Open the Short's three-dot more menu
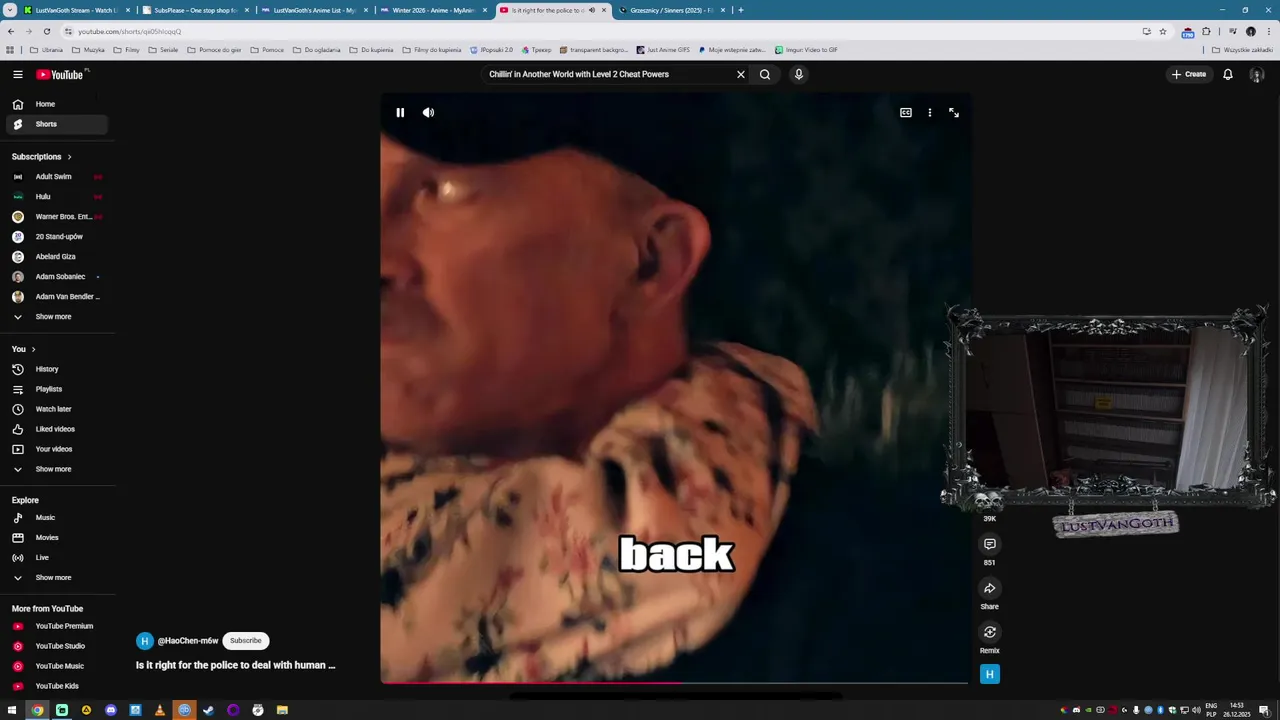 [930, 113]
